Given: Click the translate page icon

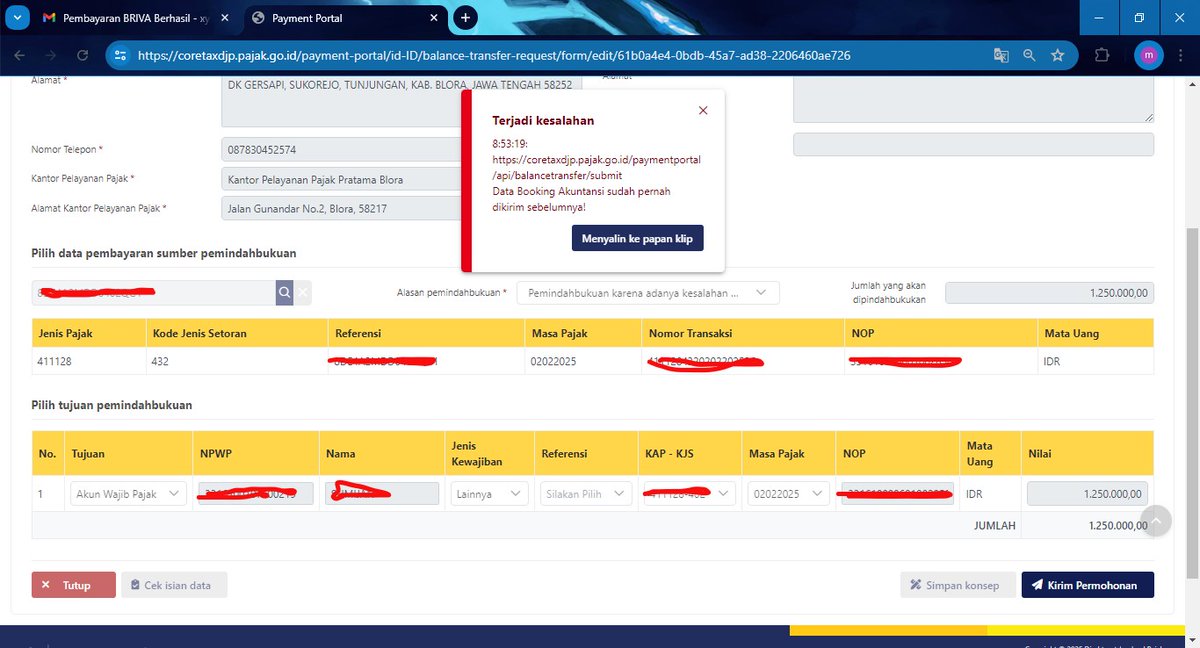Looking at the screenshot, I should pos(1001,56).
